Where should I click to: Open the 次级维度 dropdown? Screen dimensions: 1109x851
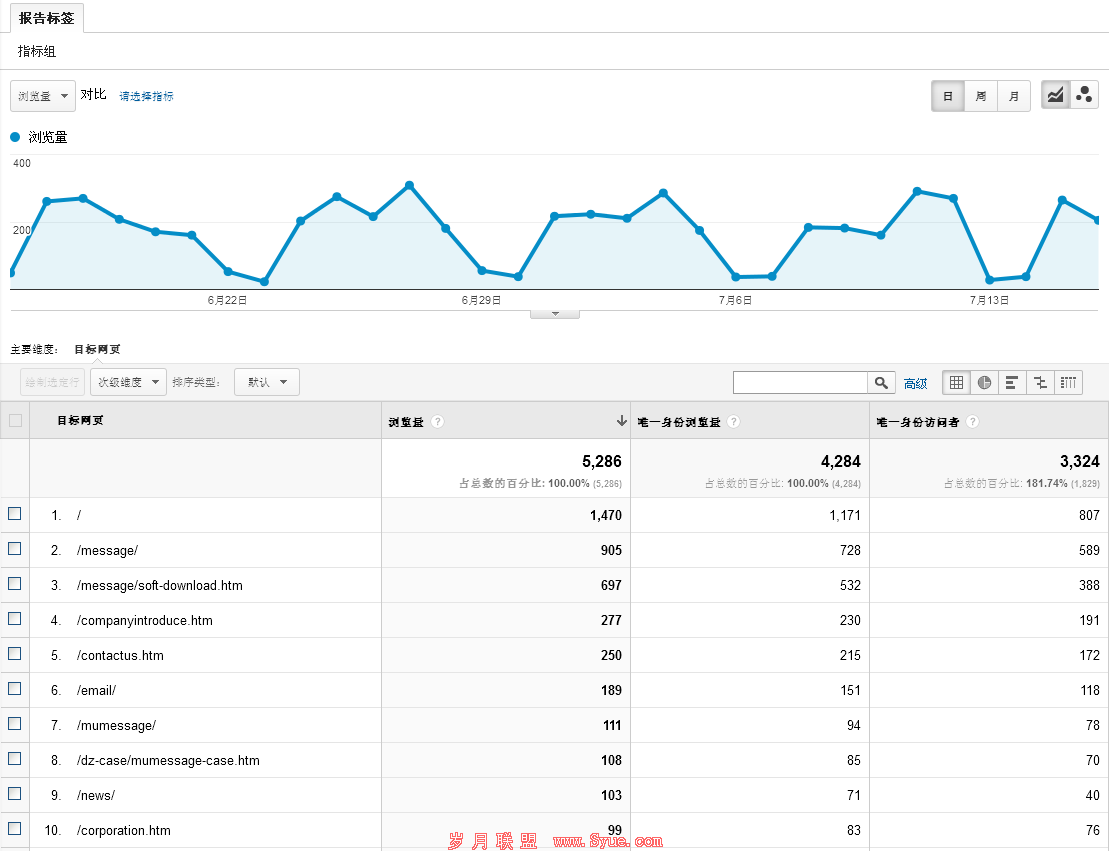coord(128,382)
